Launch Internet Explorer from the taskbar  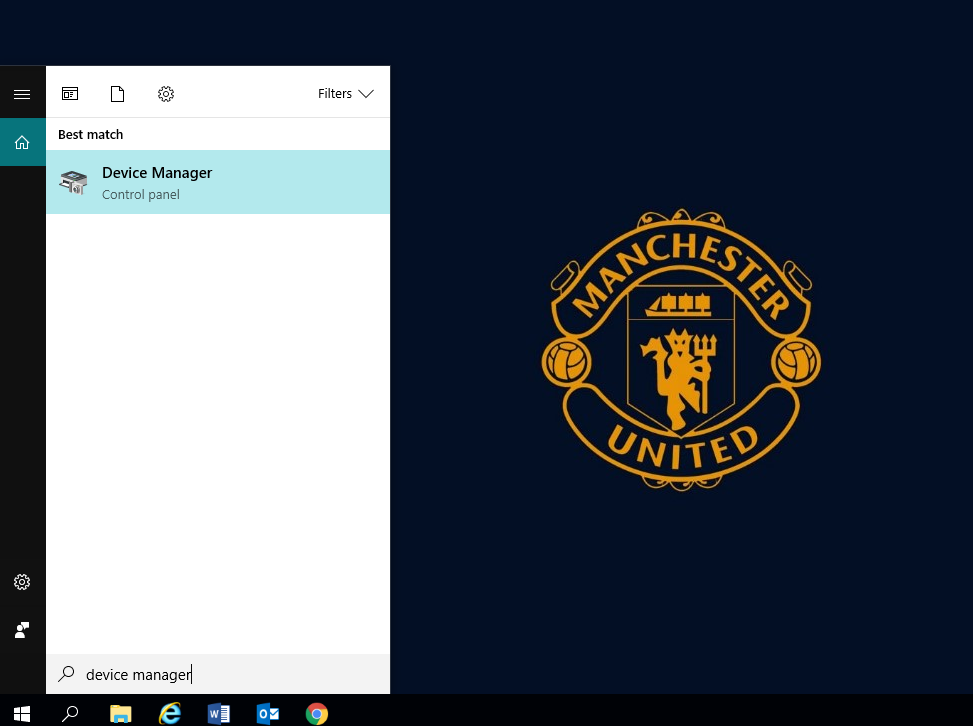[170, 713]
